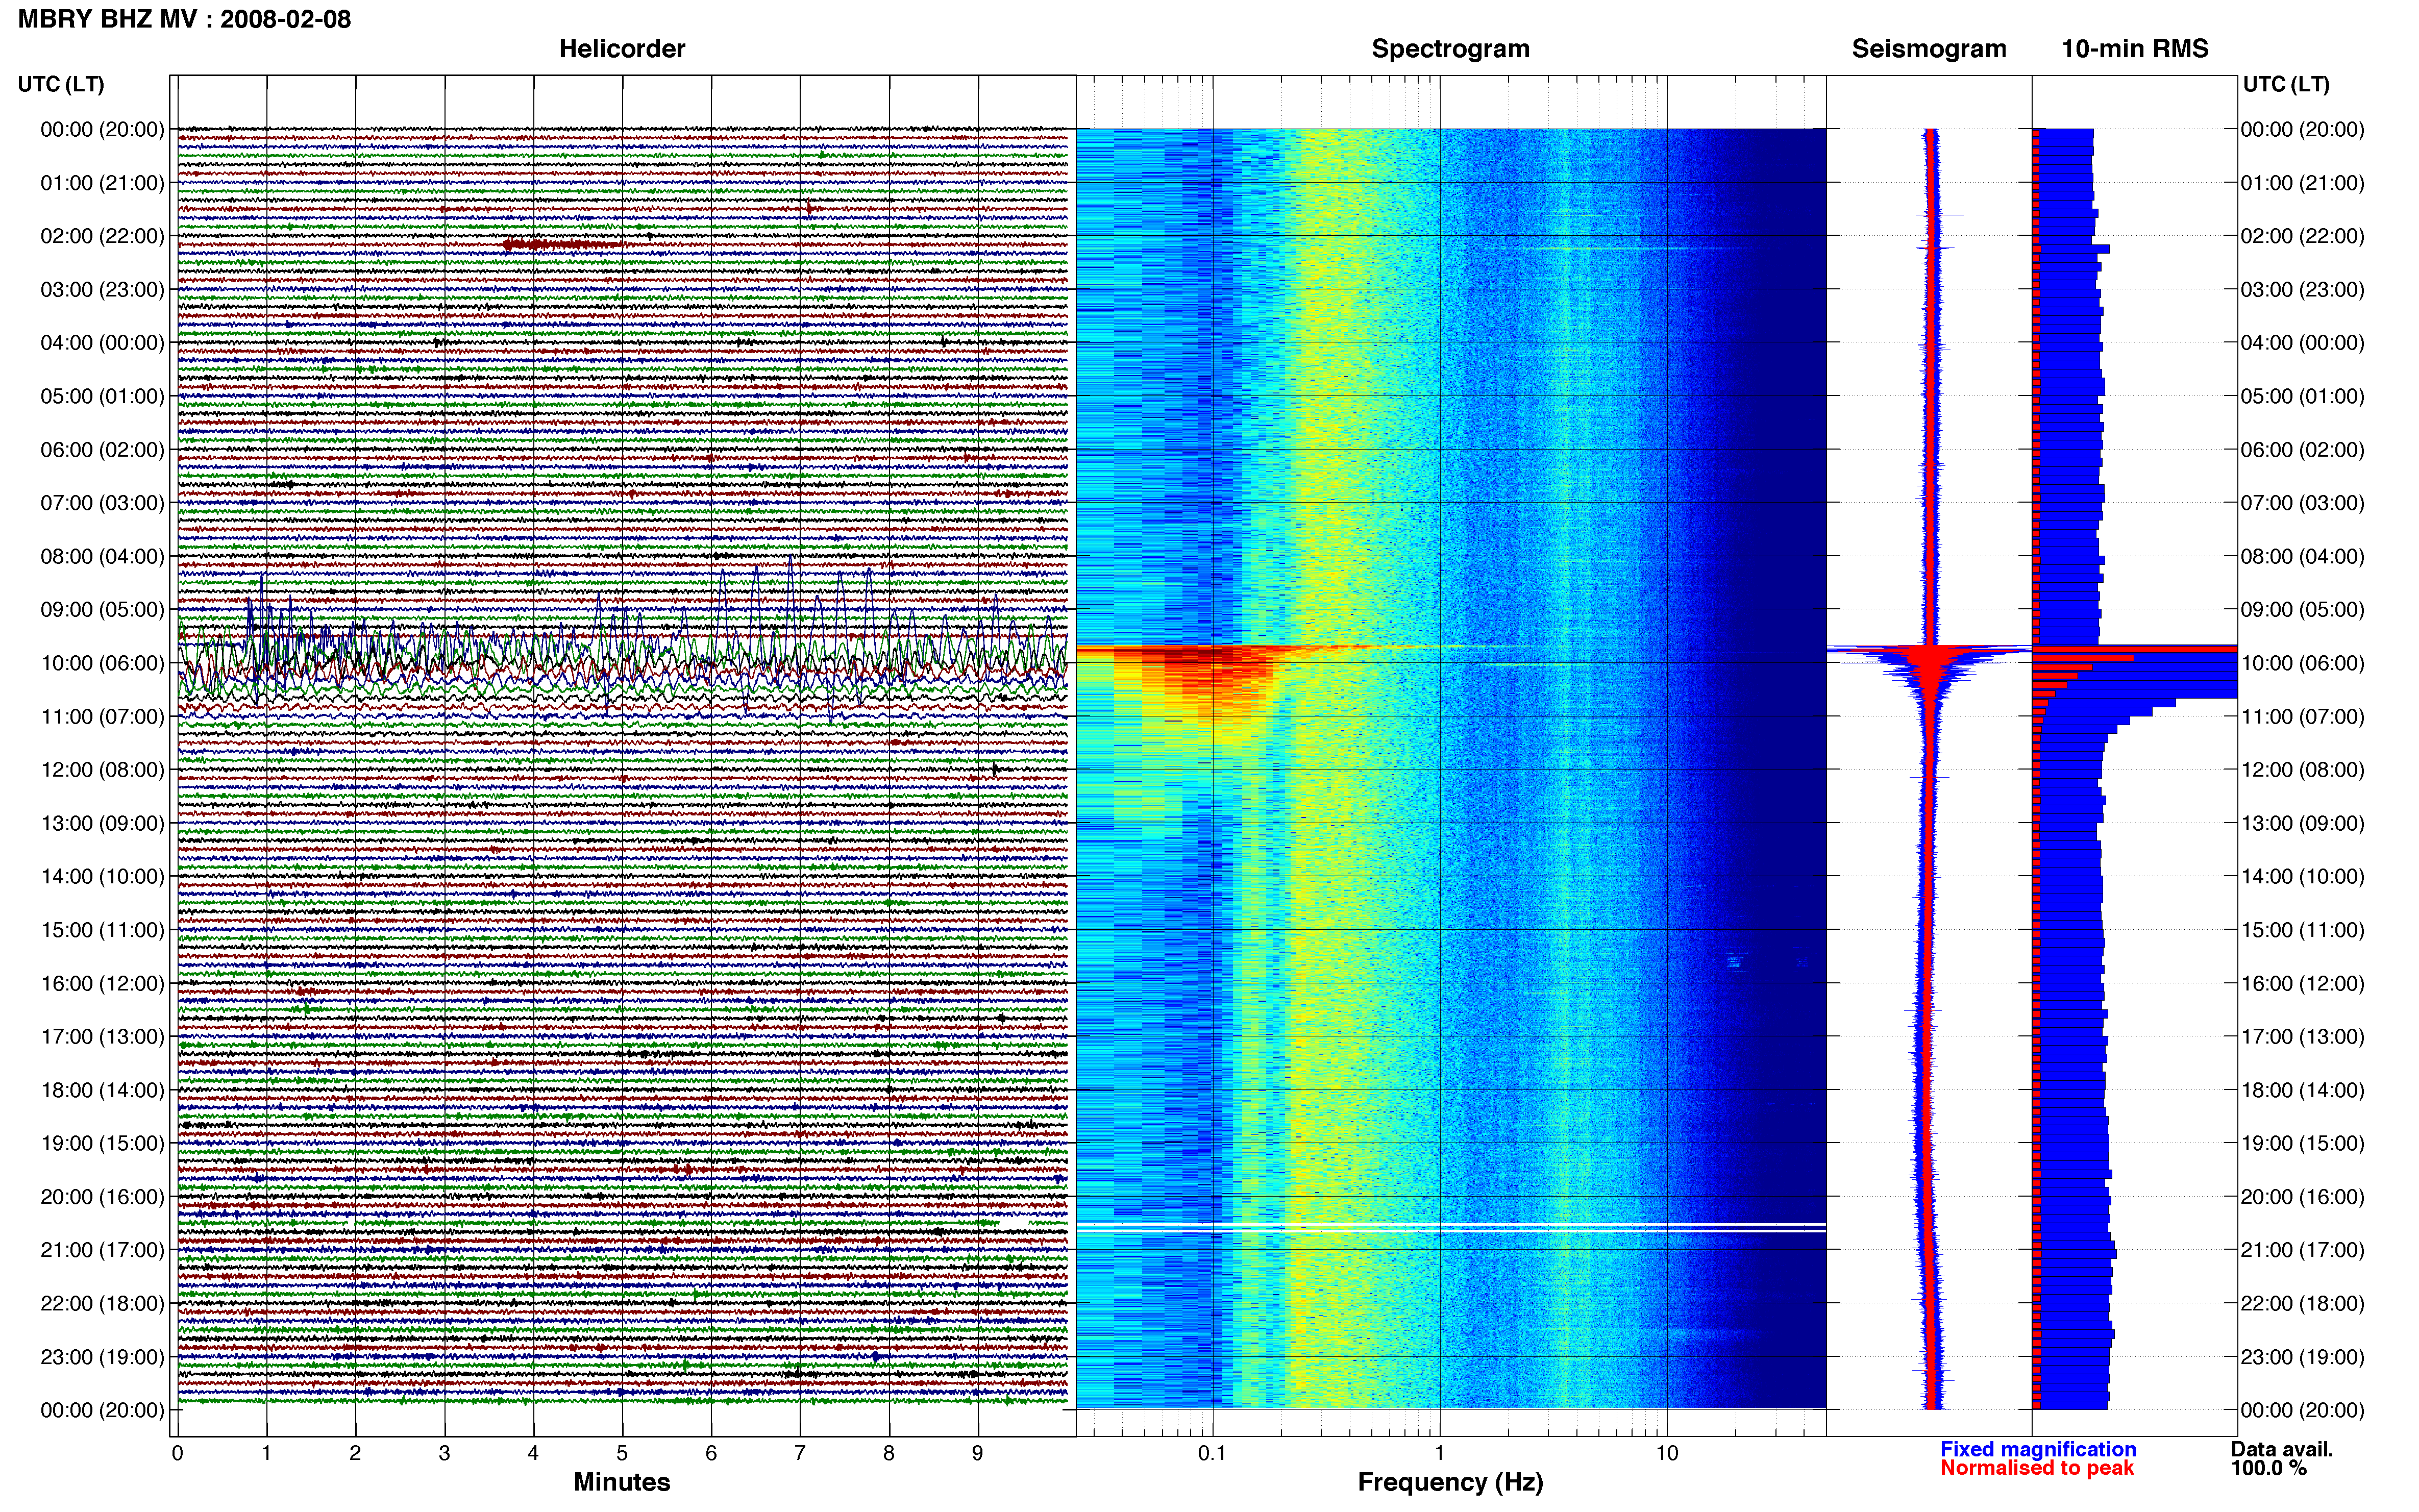Click the right '00:00 (20:00)' label at the bottom
This screenshot has height=1512, width=2419.
(2302, 1410)
